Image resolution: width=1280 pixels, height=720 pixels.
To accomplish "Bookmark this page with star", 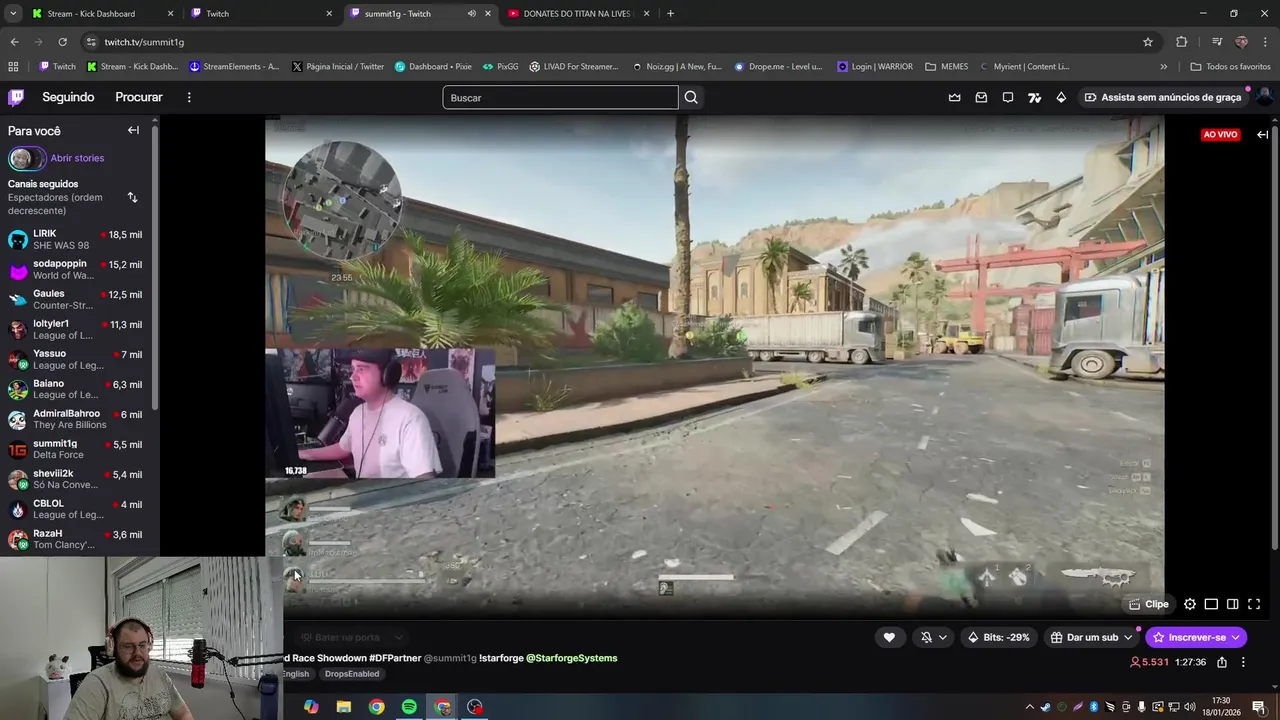I will (1148, 42).
